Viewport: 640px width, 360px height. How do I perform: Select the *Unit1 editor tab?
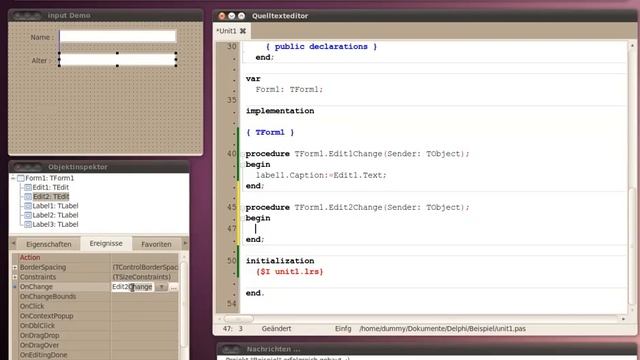click(226, 31)
